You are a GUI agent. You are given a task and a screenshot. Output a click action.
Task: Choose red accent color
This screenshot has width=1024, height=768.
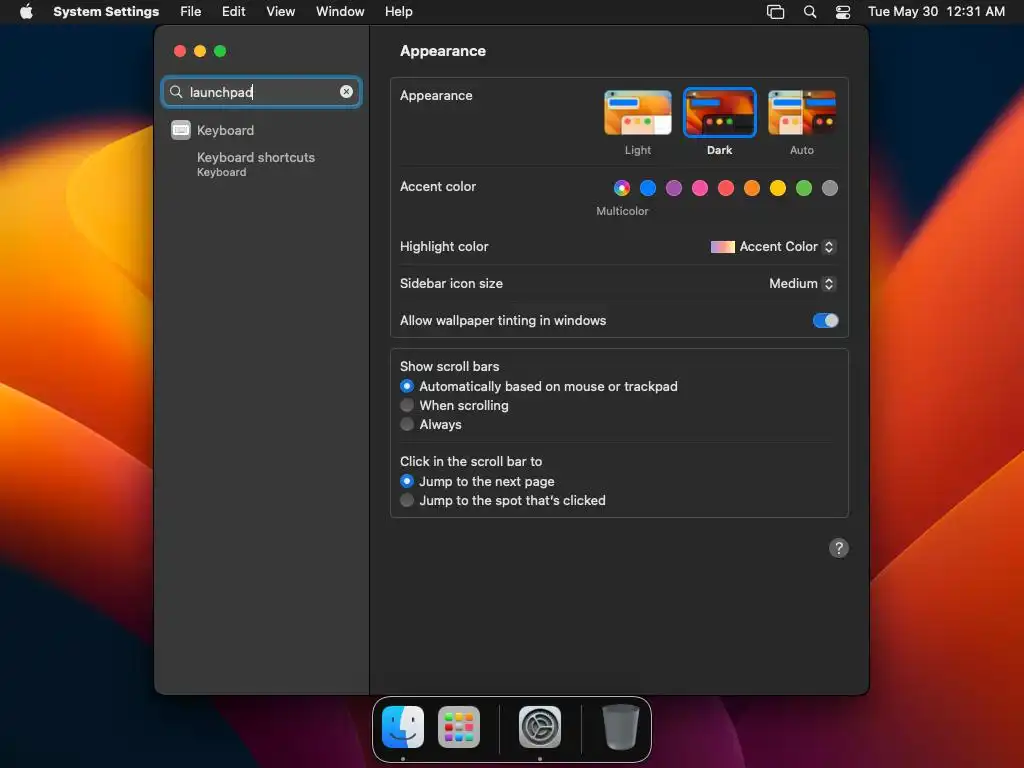pyautogui.click(x=726, y=188)
